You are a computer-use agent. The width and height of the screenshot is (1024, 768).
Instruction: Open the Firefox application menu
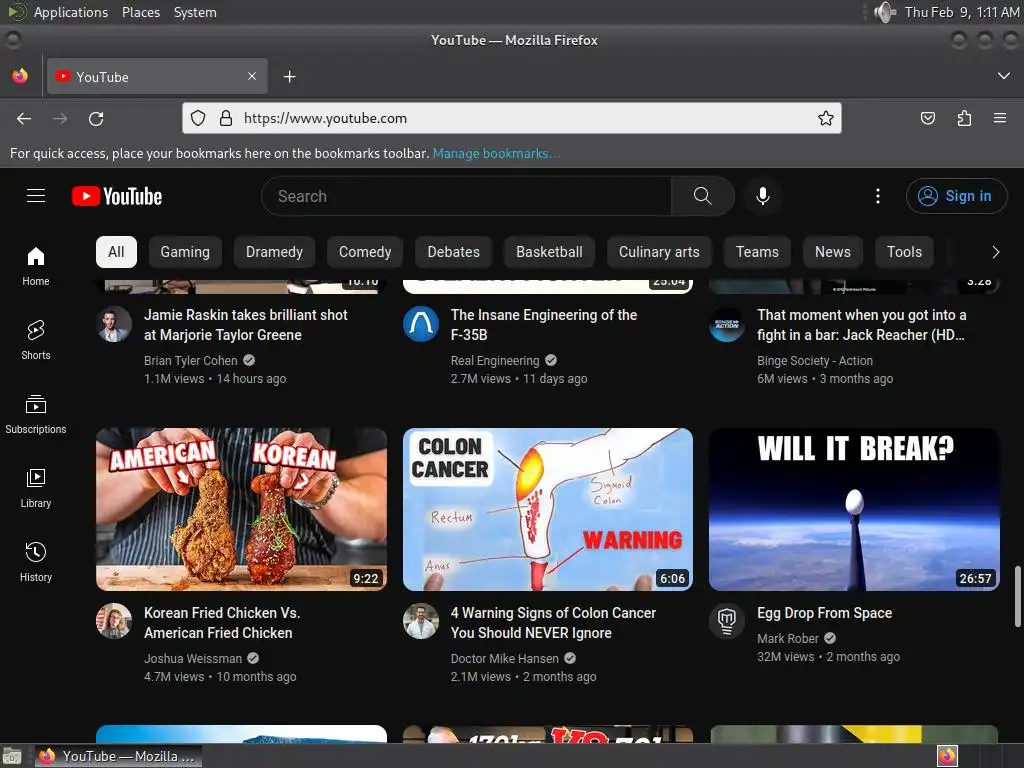[x=1000, y=118]
